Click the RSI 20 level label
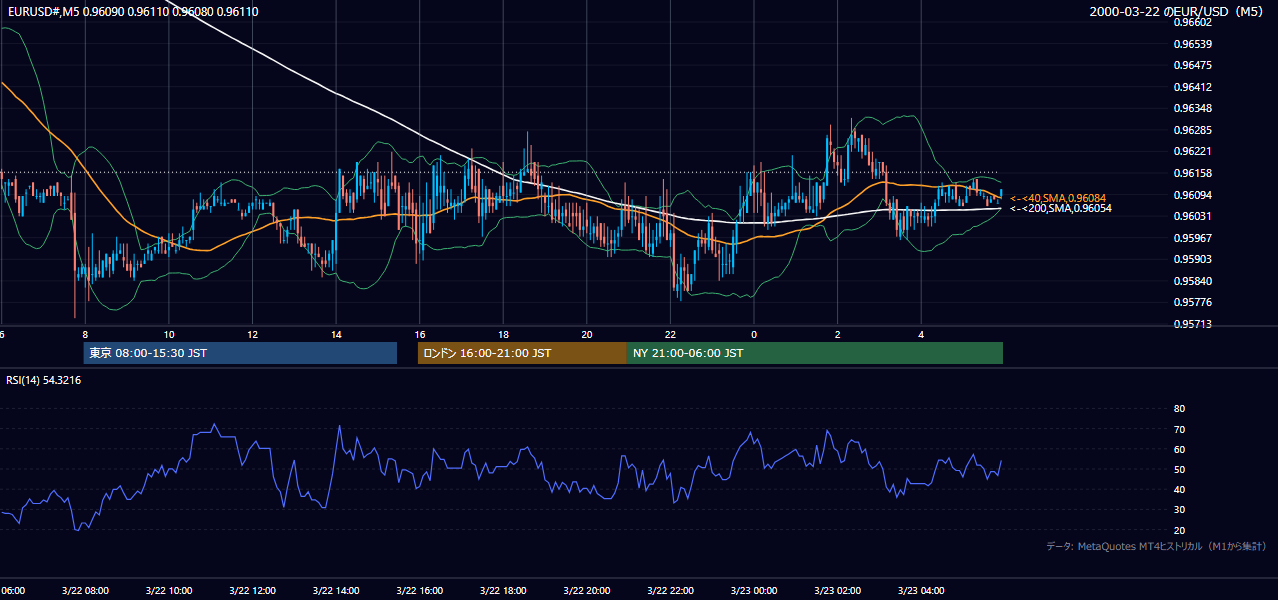The image size is (1278, 600). point(1179,530)
